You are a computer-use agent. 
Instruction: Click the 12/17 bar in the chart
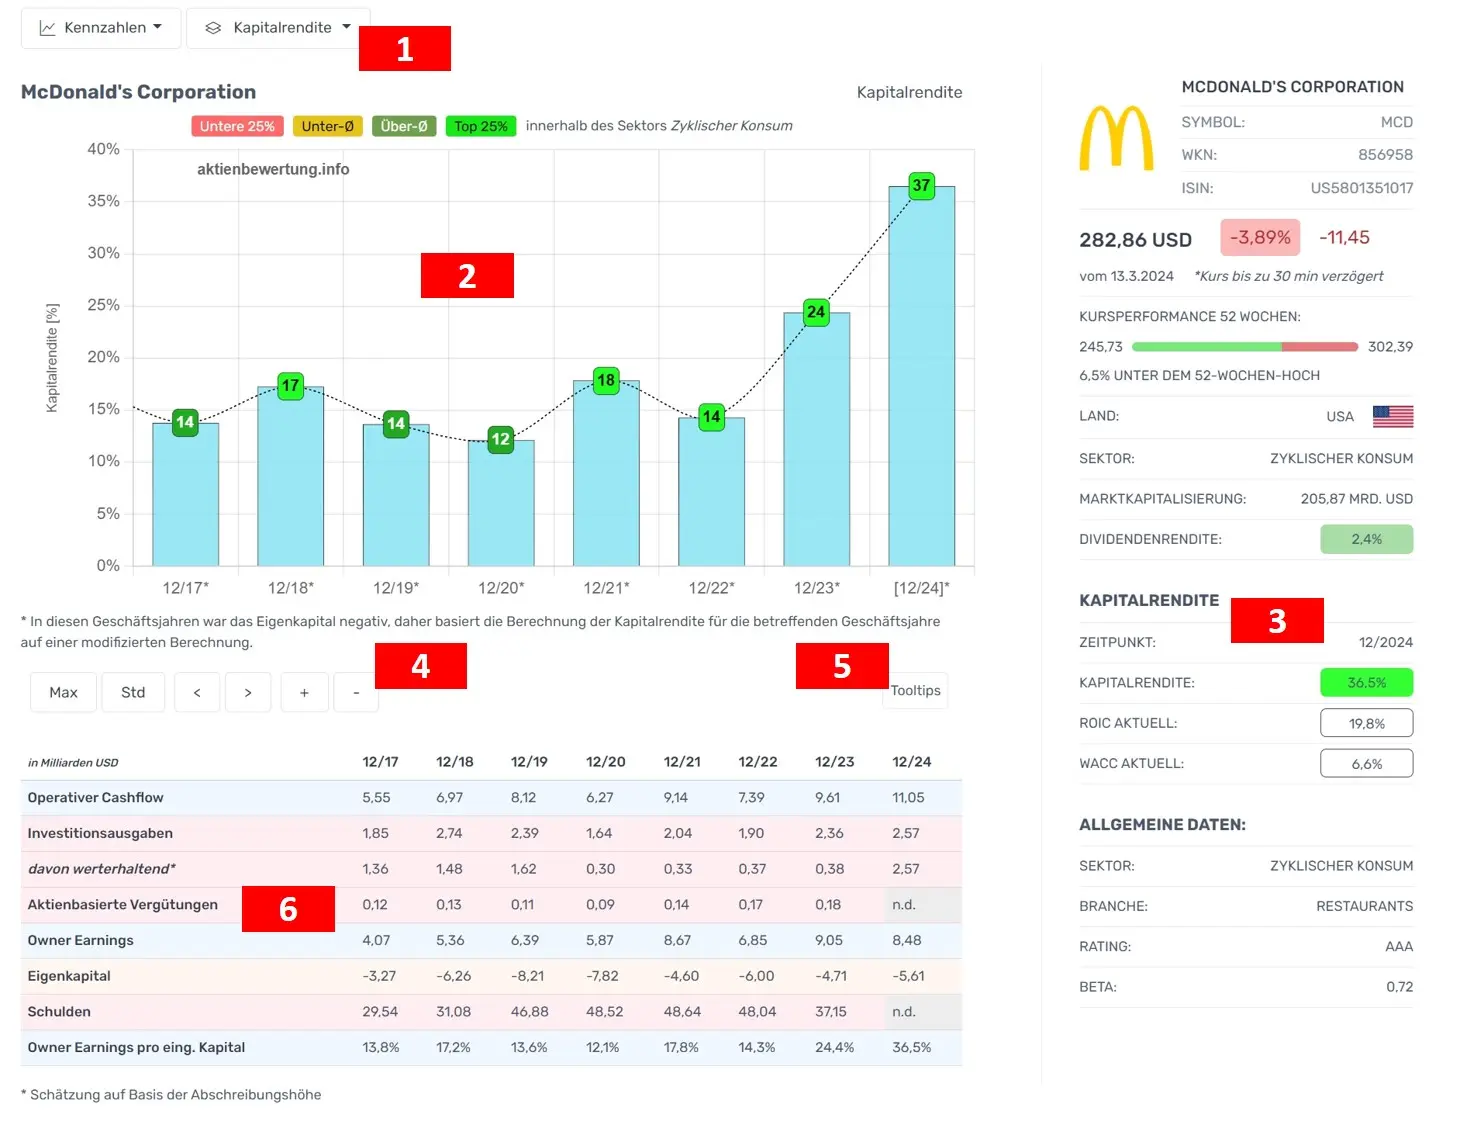click(x=185, y=495)
